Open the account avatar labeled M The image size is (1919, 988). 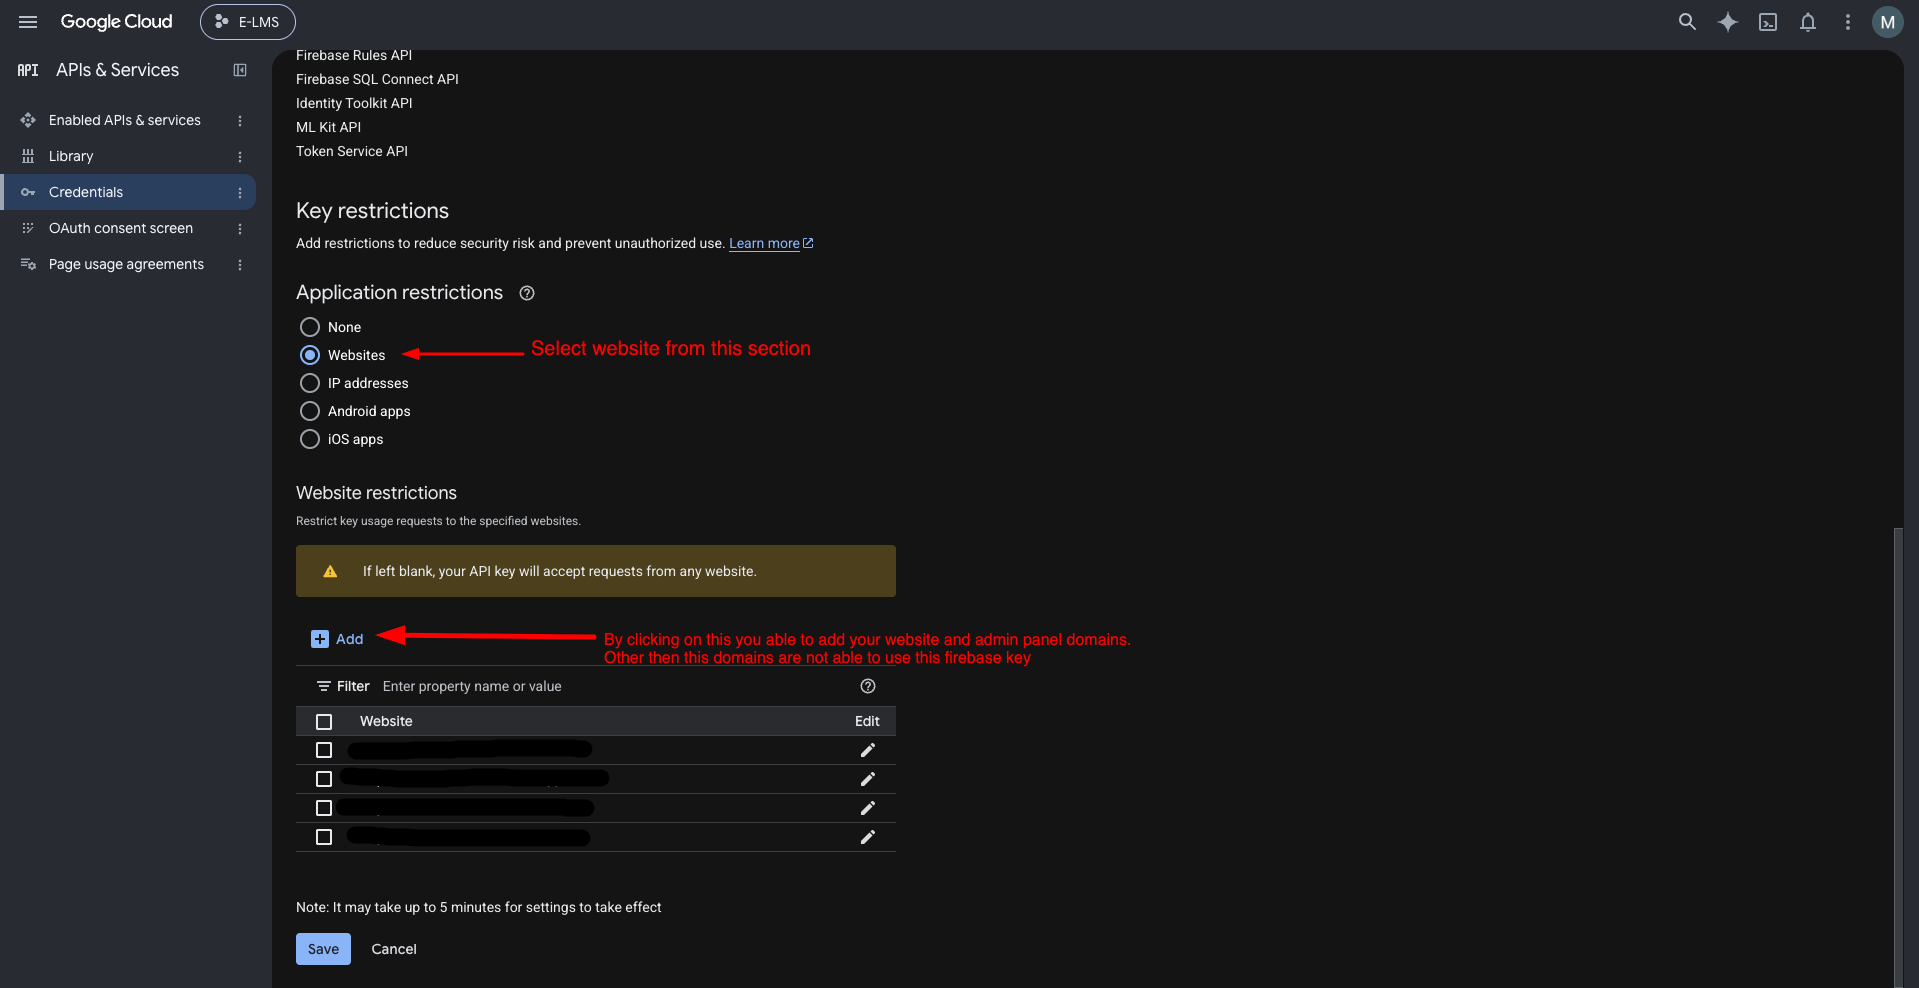1887,22
